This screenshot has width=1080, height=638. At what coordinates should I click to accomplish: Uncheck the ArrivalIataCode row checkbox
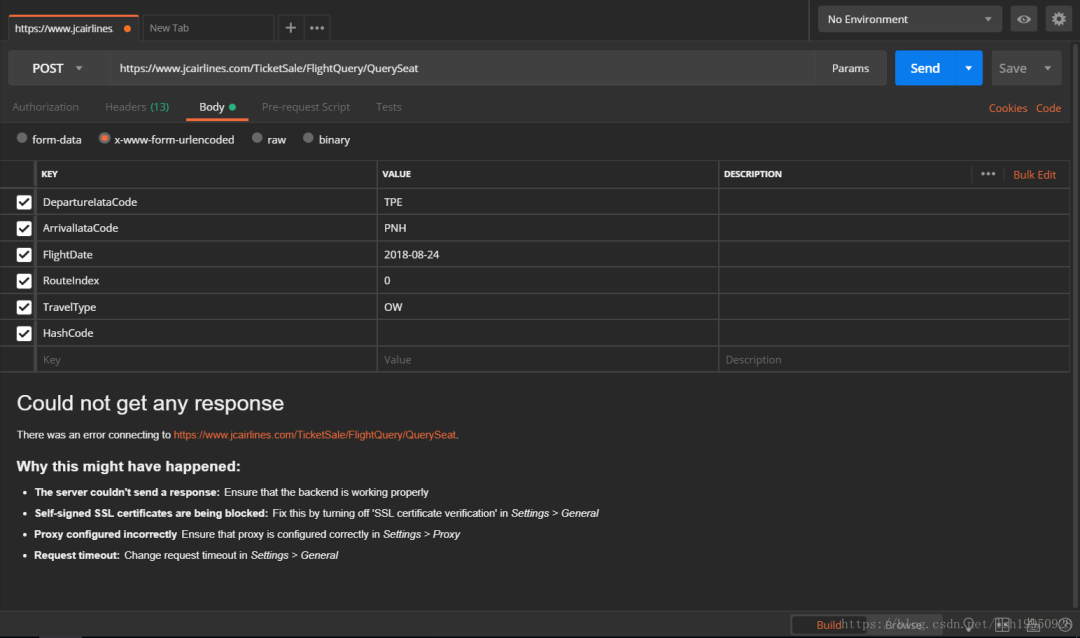pos(24,228)
